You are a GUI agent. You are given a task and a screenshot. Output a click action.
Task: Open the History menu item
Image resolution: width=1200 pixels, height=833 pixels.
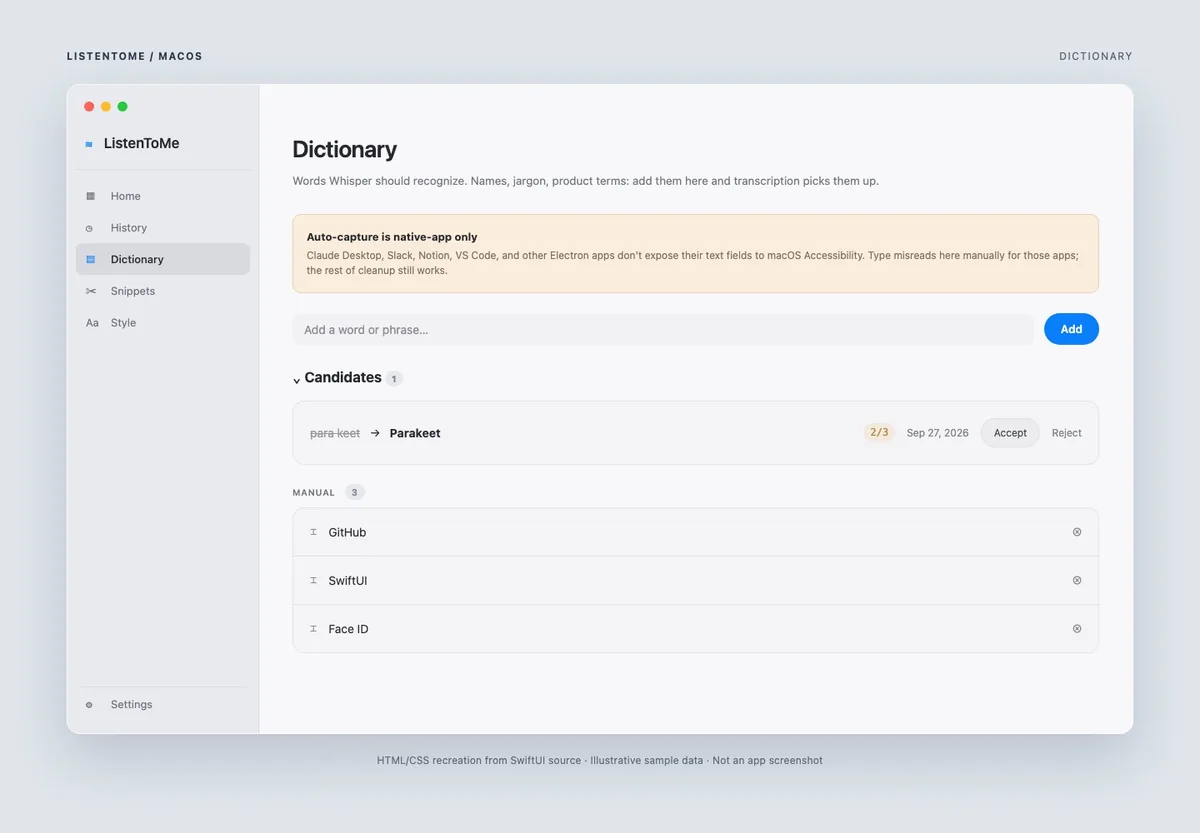click(163, 228)
